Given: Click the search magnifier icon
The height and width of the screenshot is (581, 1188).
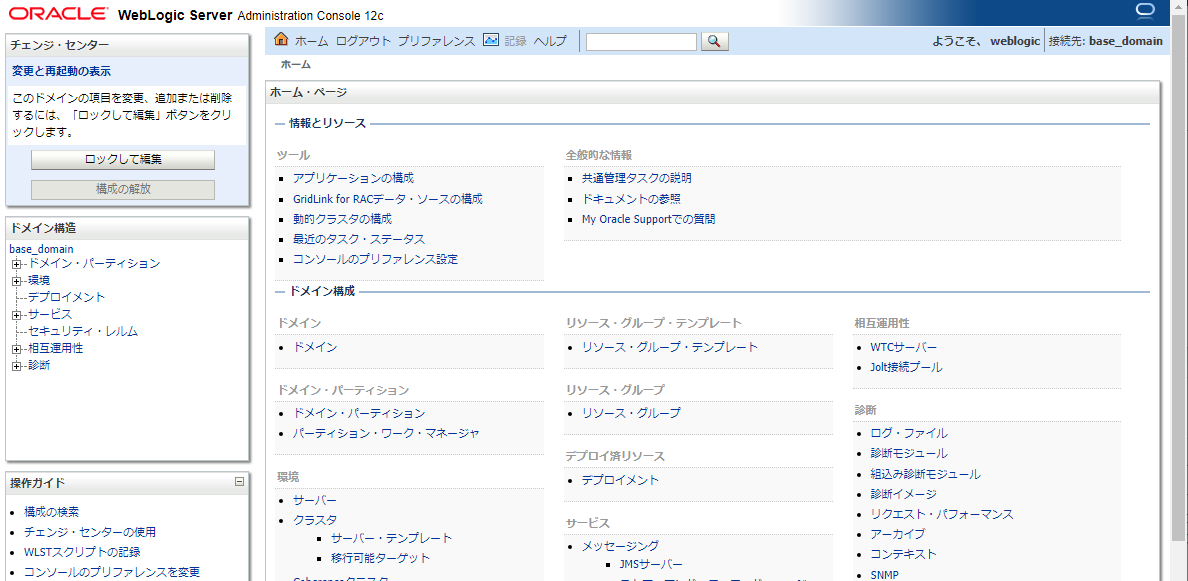Looking at the screenshot, I should (713, 42).
